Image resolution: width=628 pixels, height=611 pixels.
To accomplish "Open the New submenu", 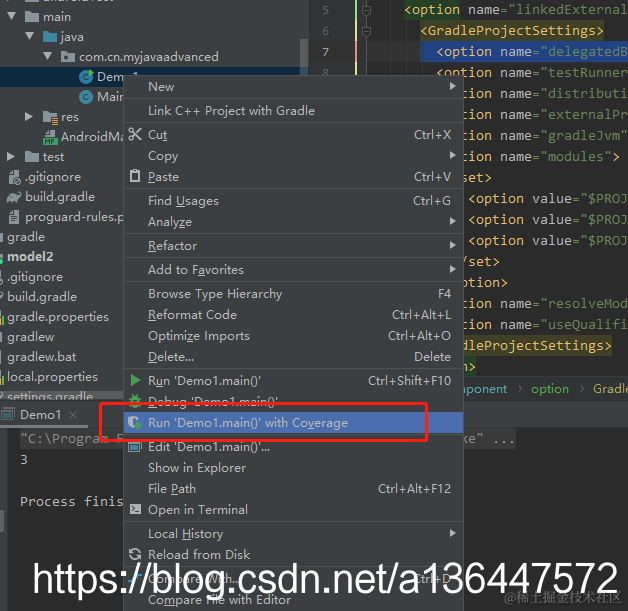I will [293, 86].
